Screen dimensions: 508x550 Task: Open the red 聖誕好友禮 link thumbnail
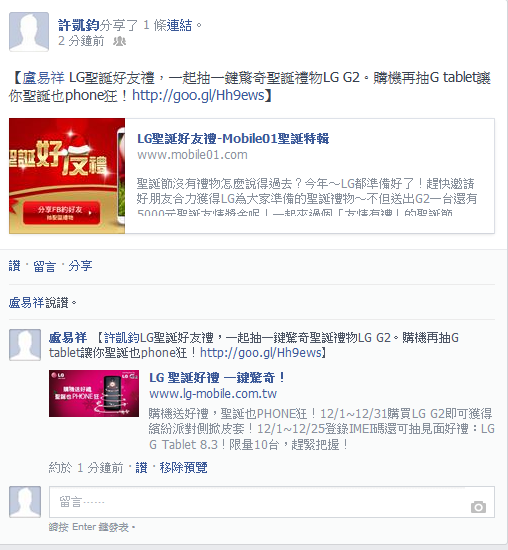click(x=67, y=176)
